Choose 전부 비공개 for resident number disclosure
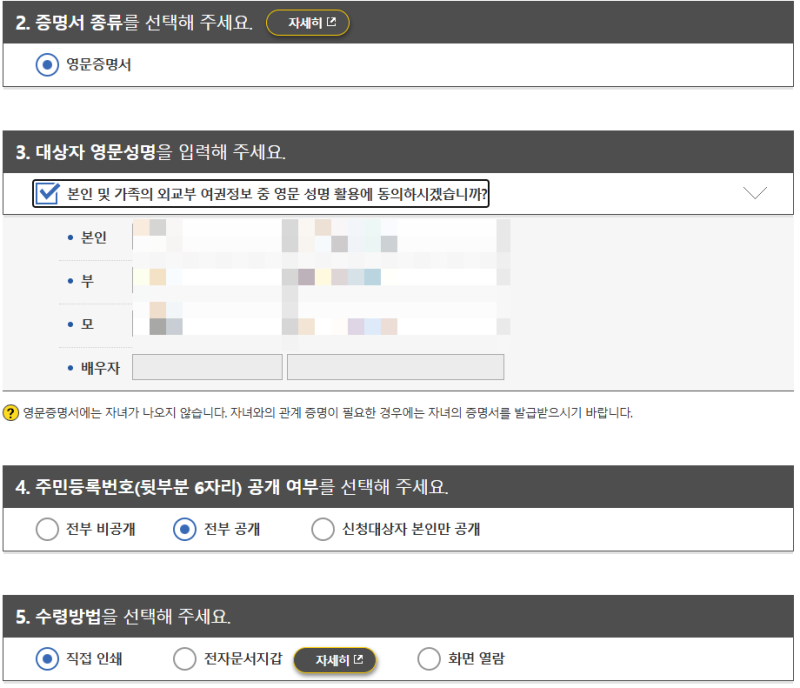The width and height of the screenshot is (800, 688). pos(47,529)
